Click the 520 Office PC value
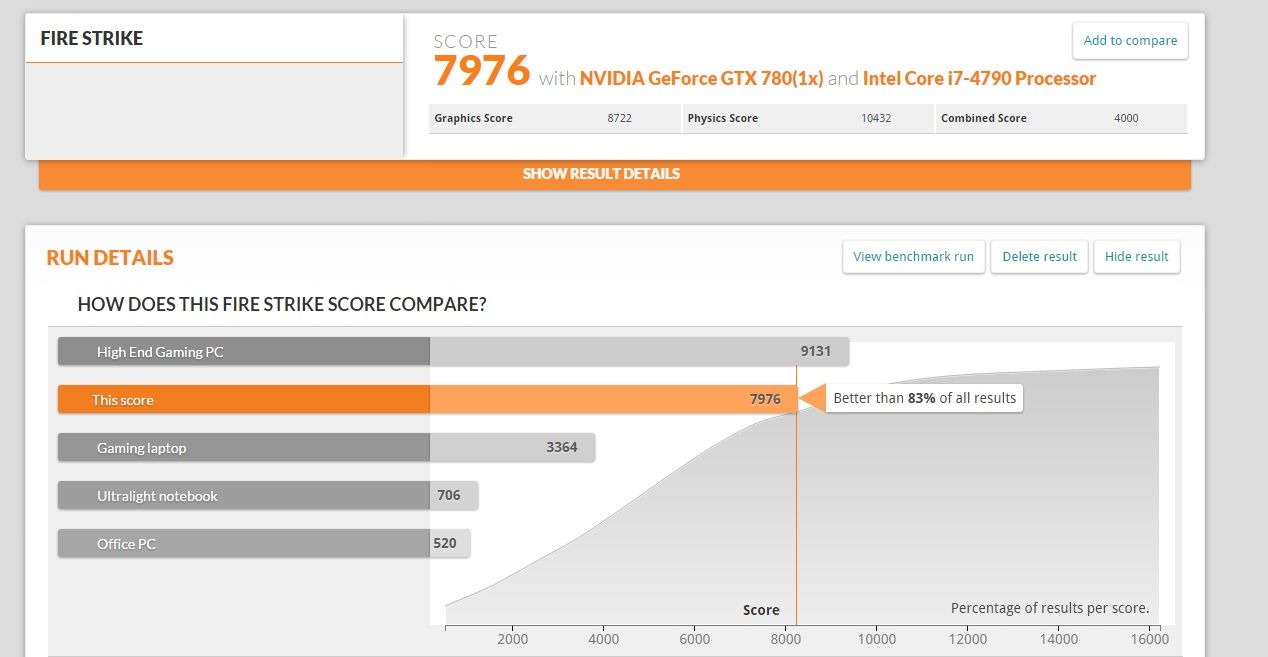Screen dimensions: 1268x657 [445, 543]
